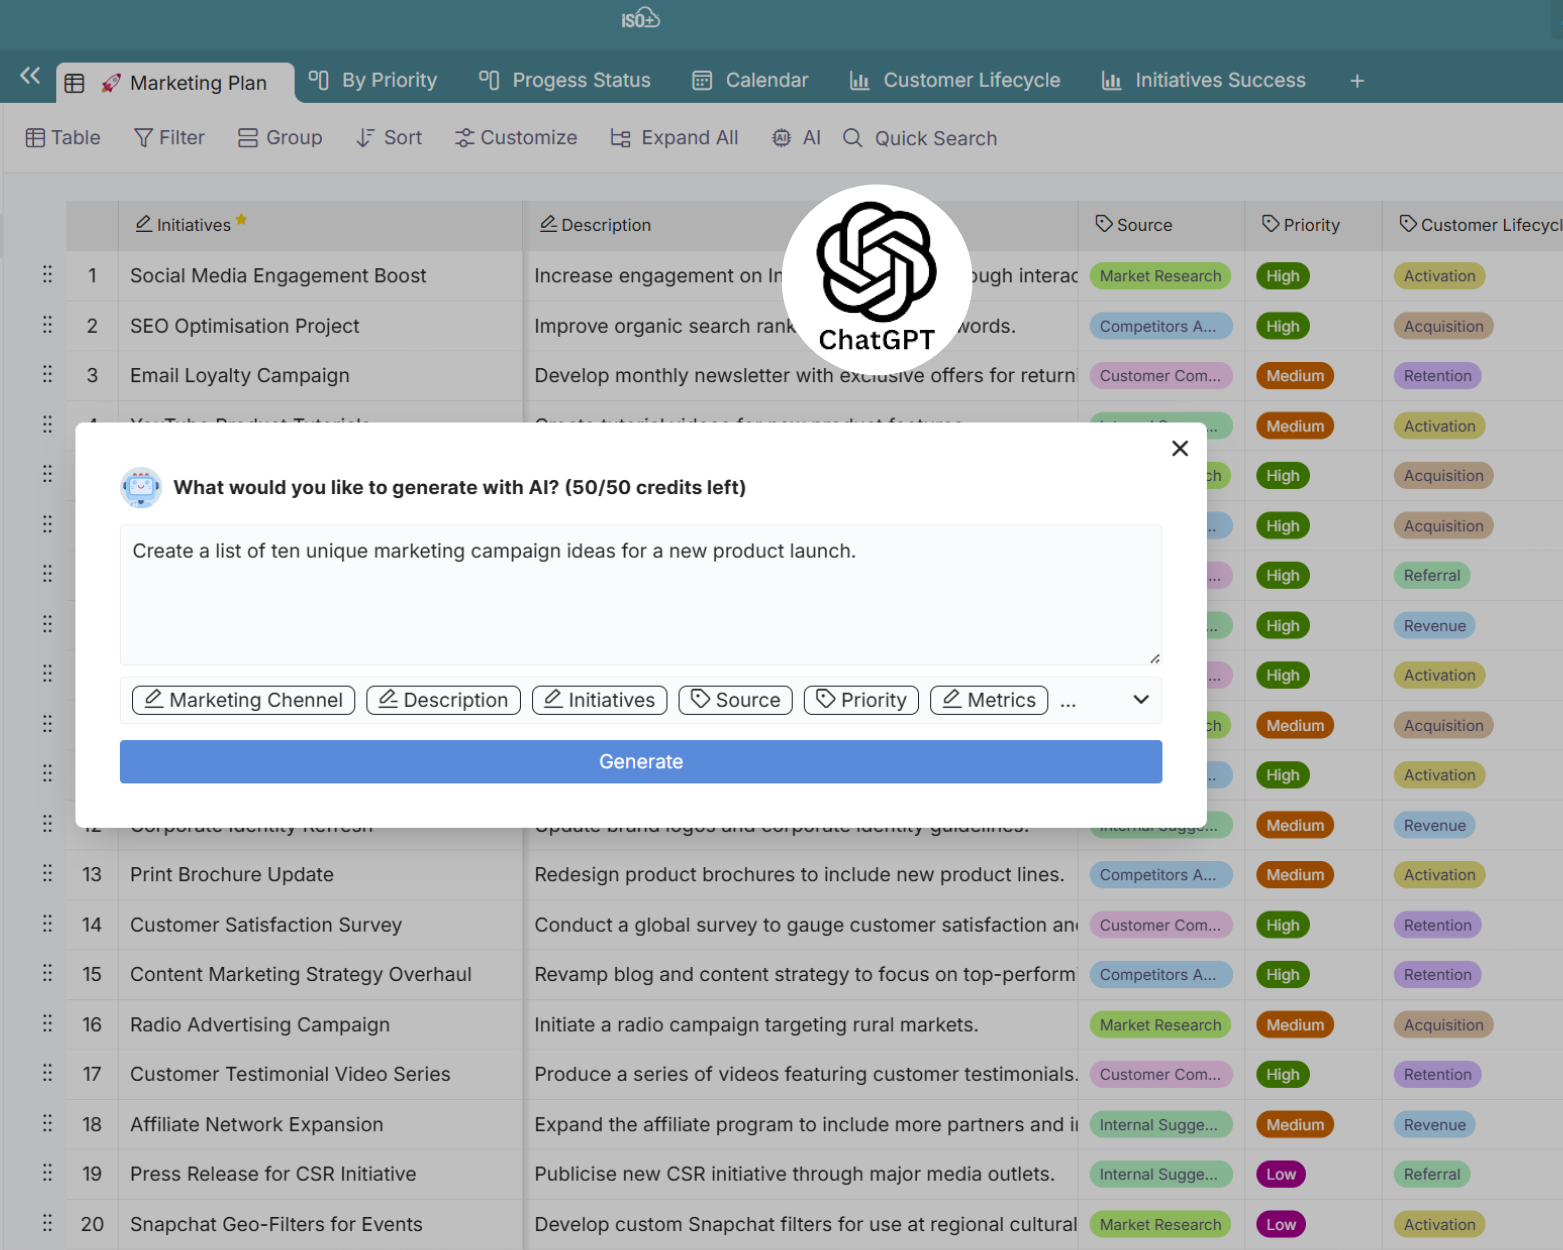Close the AI generate dialog
This screenshot has height=1250, width=1563.
pos(1180,449)
